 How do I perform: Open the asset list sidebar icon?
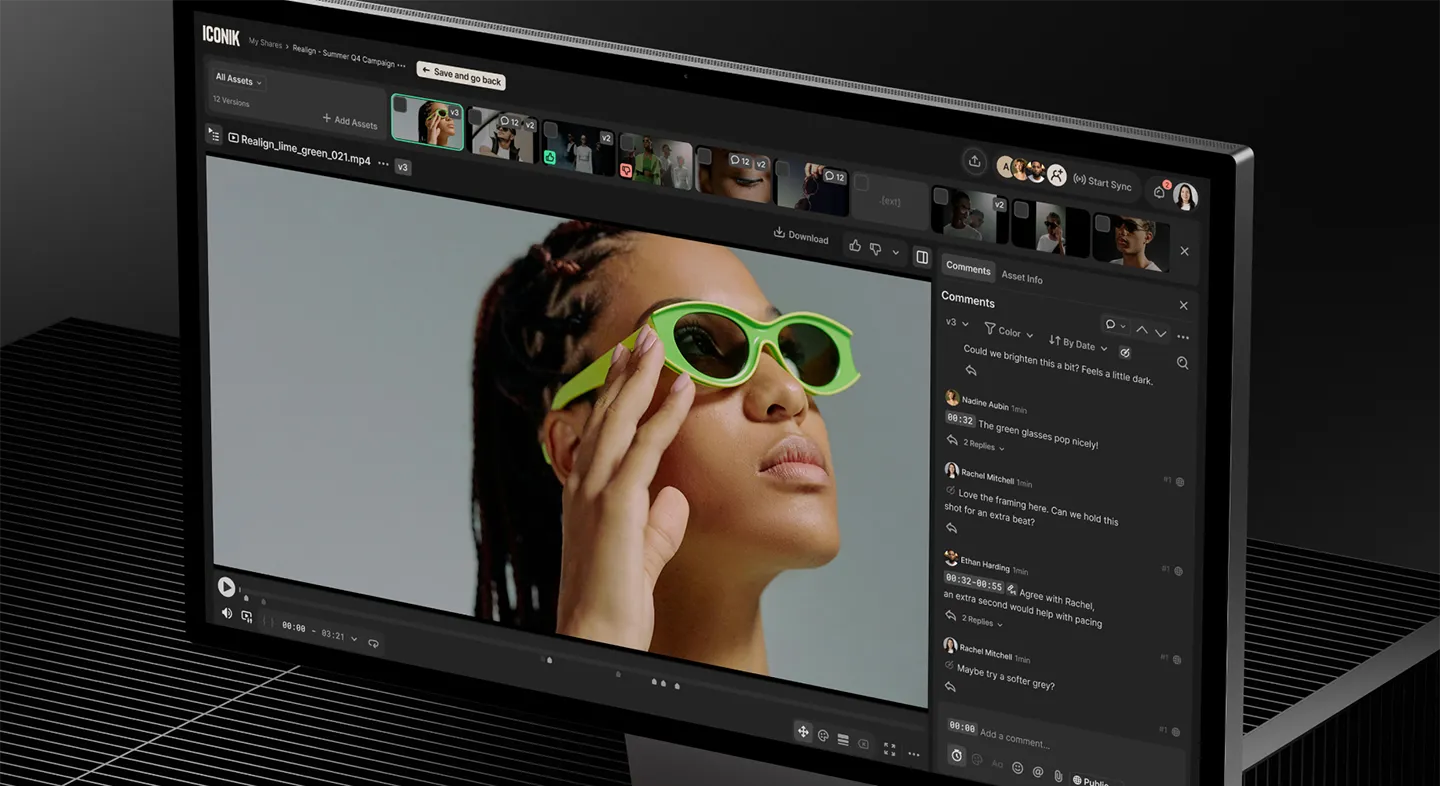pos(214,135)
